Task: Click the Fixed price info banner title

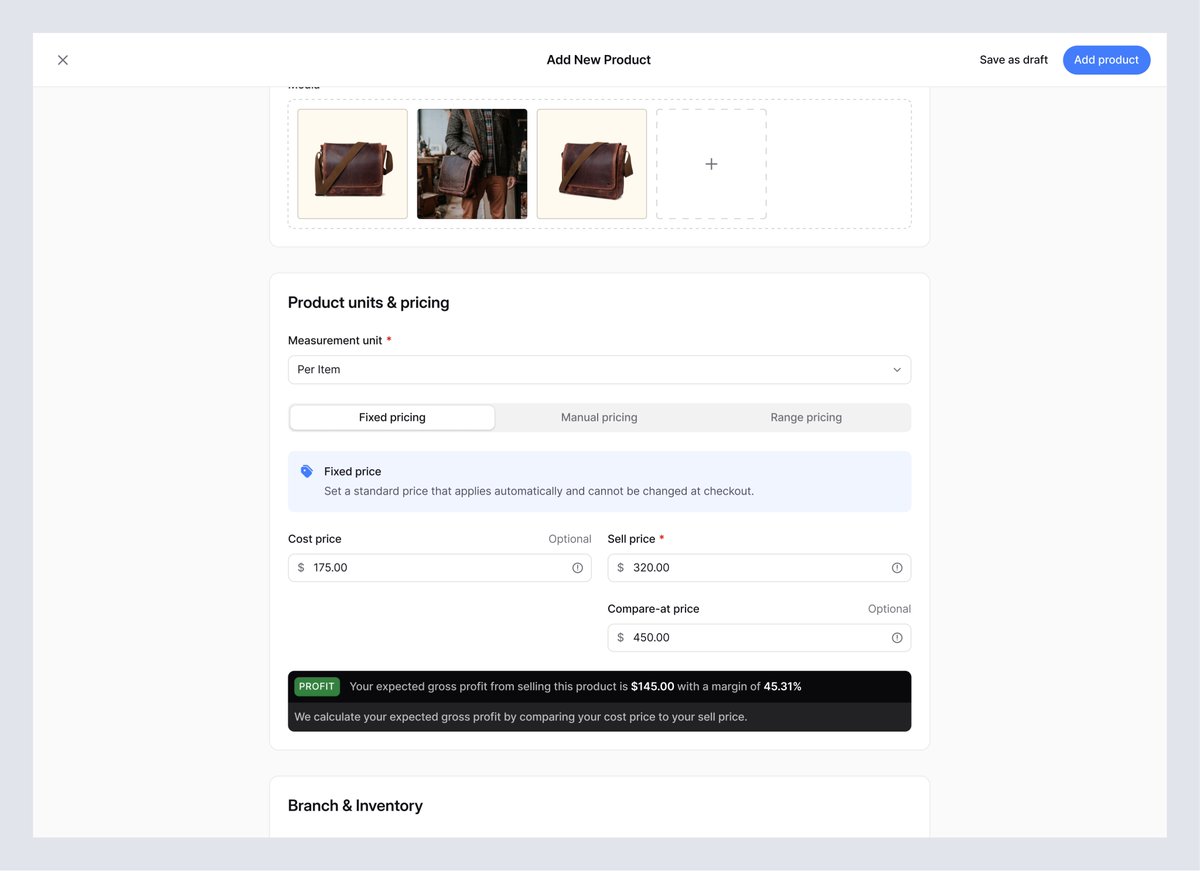Action: tap(352, 471)
